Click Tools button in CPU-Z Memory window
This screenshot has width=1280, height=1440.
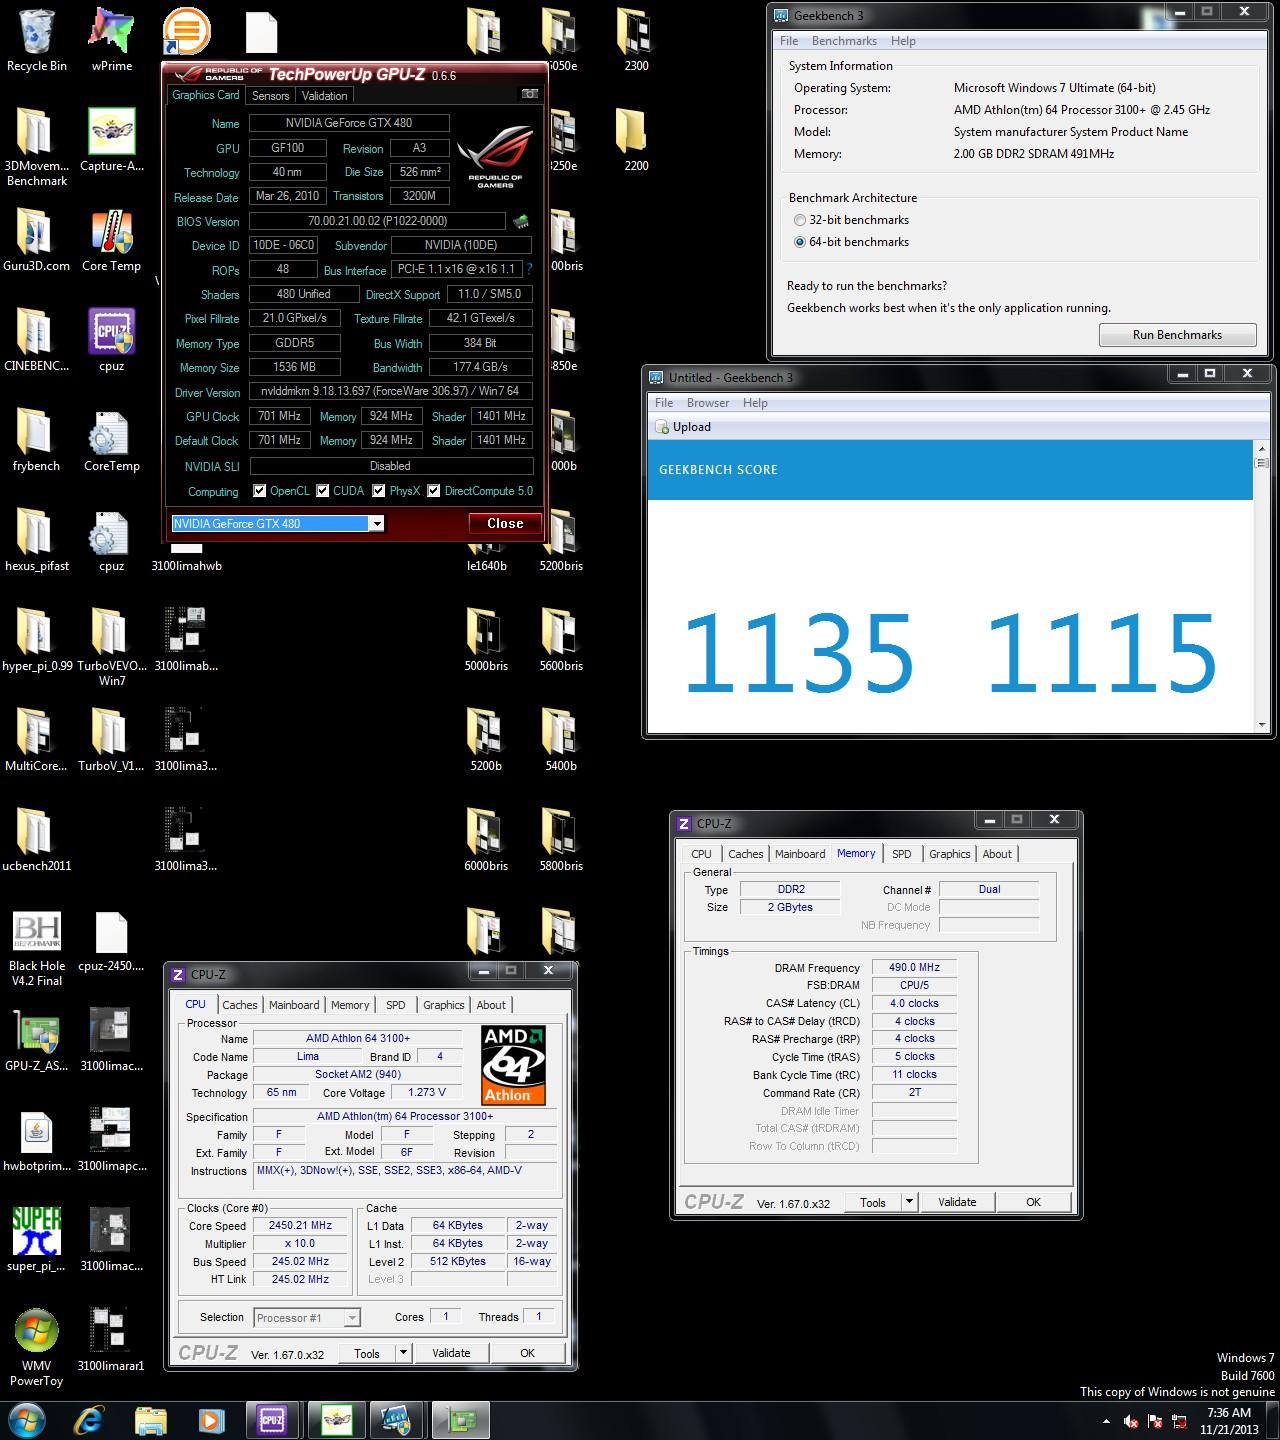tap(873, 1202)
